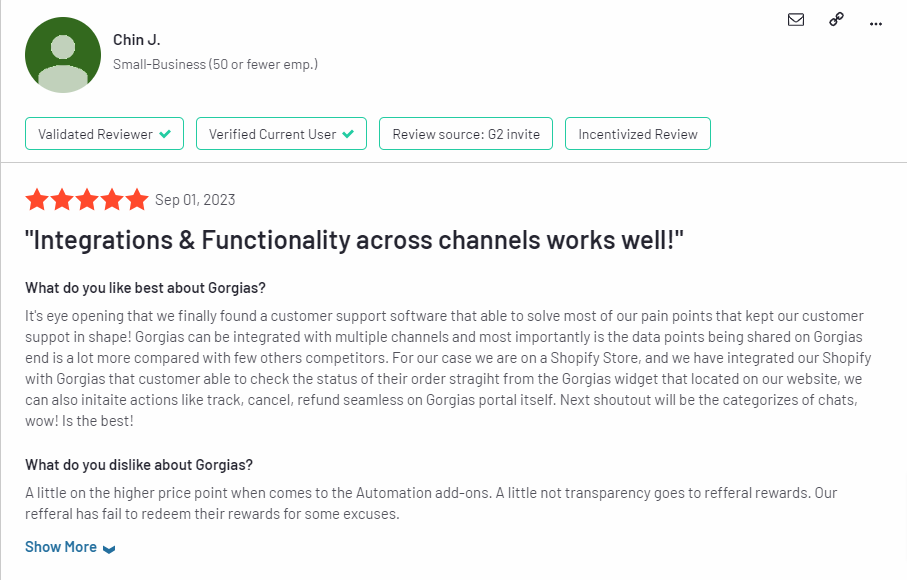Image resolution: width=907 pixels, height=580 pixels.
Task: Click the chevron next to Show More
Action: point(109,549)
